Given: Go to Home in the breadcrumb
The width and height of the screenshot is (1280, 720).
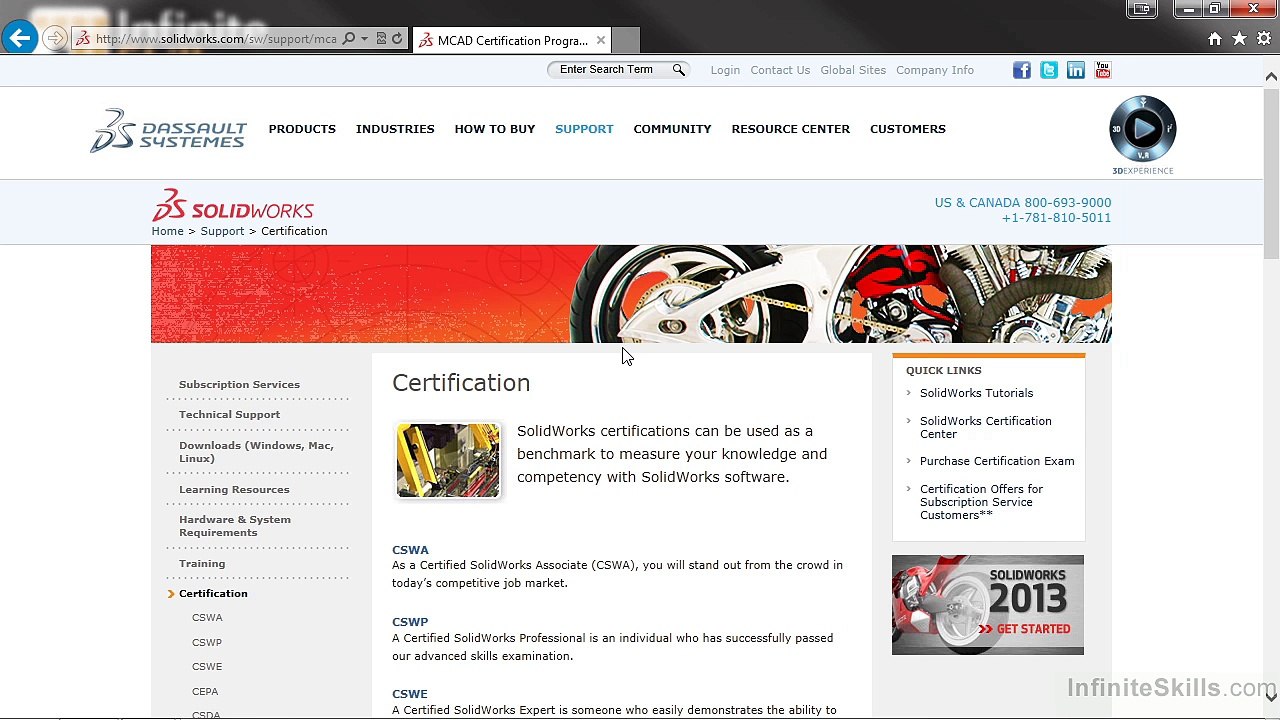Looking at the screenshot, I should pyautogui.click(x=167, y=231).
